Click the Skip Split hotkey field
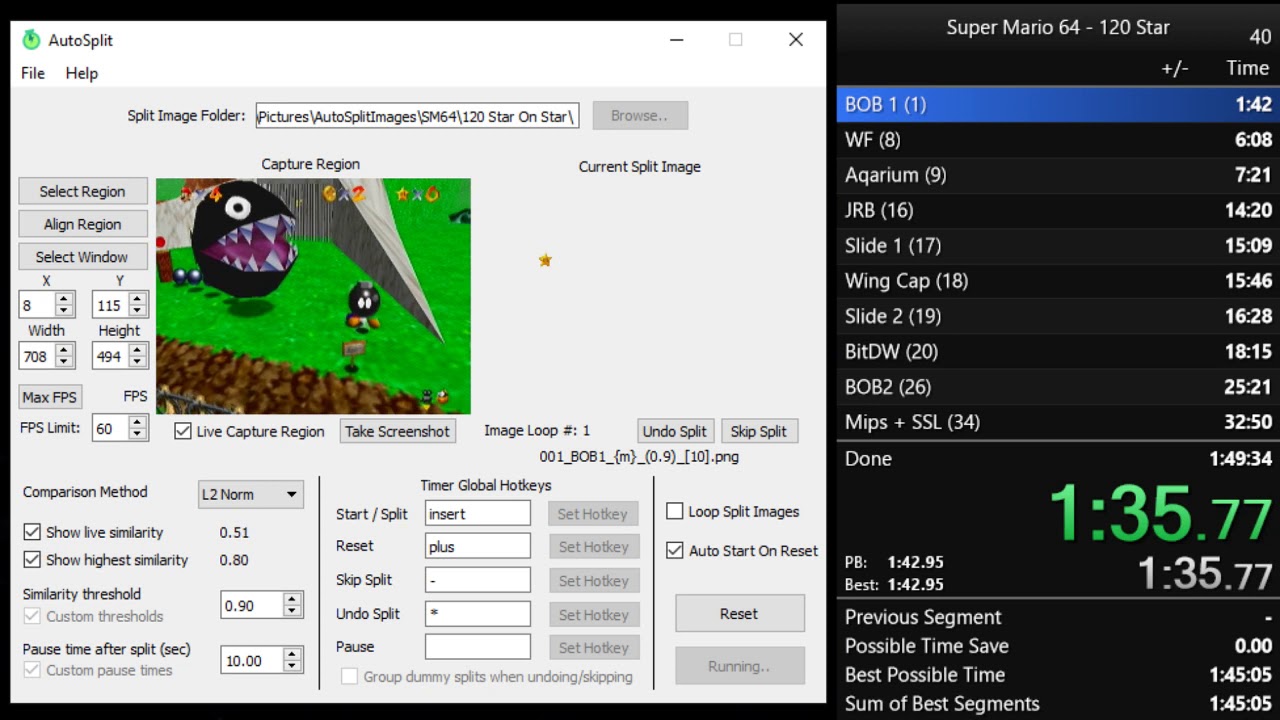The image size is (1280, 720). coord(478,580)
